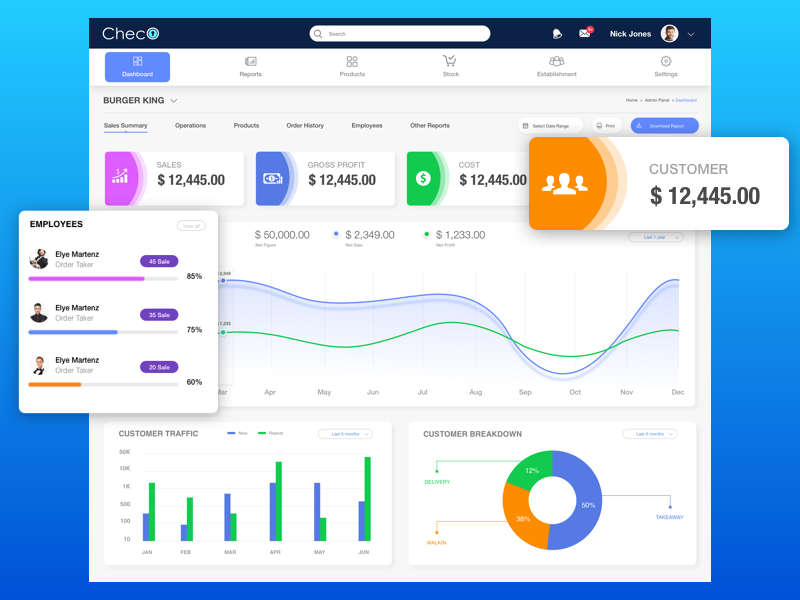Click the 60% orange progress bar

103,385
